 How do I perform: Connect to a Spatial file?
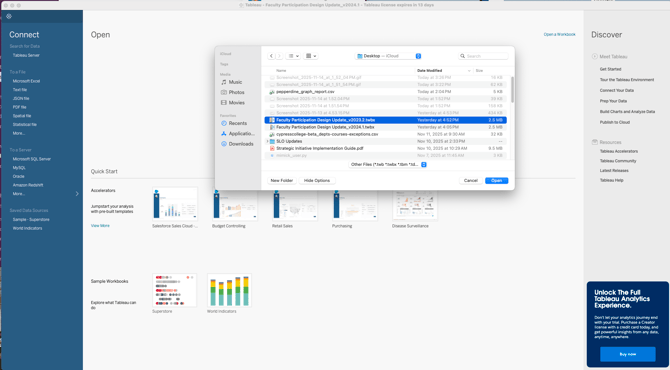[22, 116]
